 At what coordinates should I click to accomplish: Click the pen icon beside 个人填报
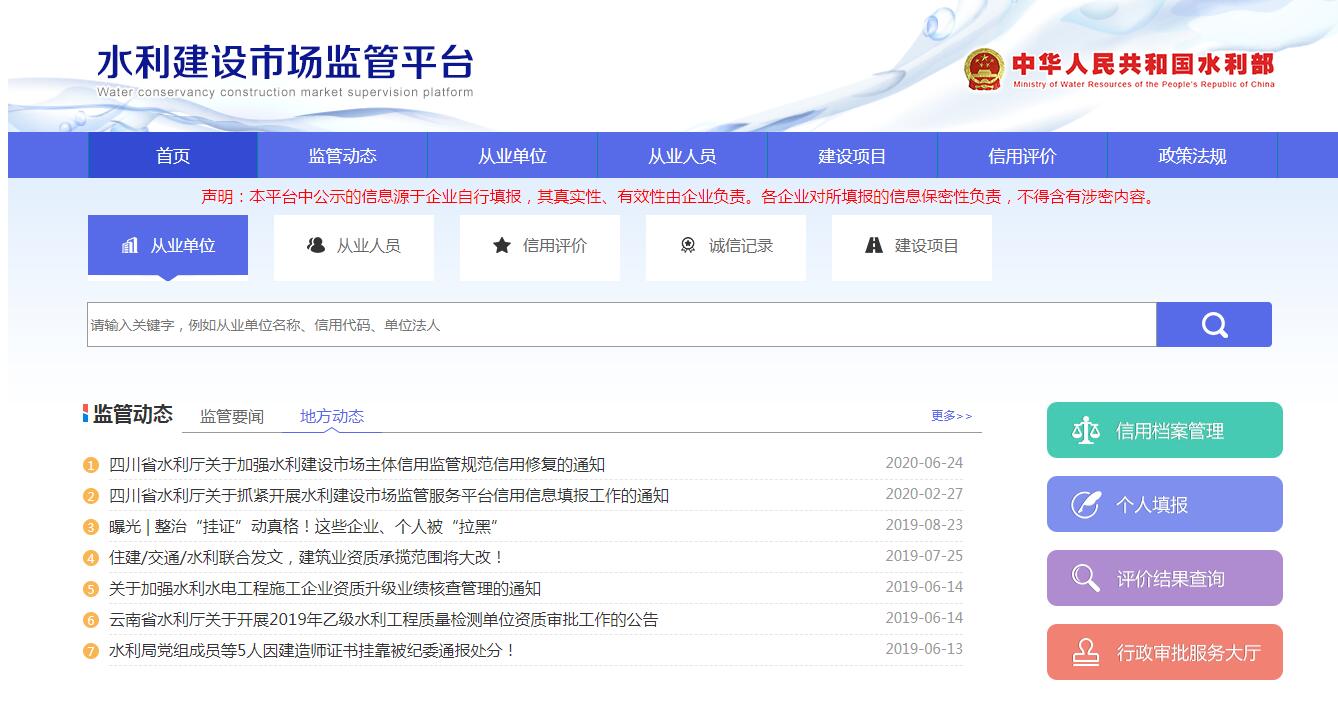pos(1085,505)
